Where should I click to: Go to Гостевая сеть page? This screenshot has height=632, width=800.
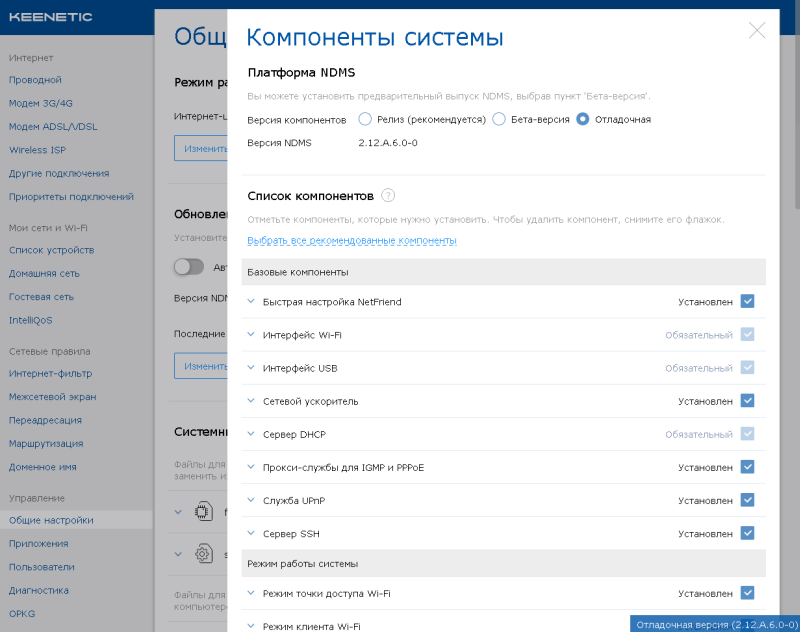click(x=41, y=297)
